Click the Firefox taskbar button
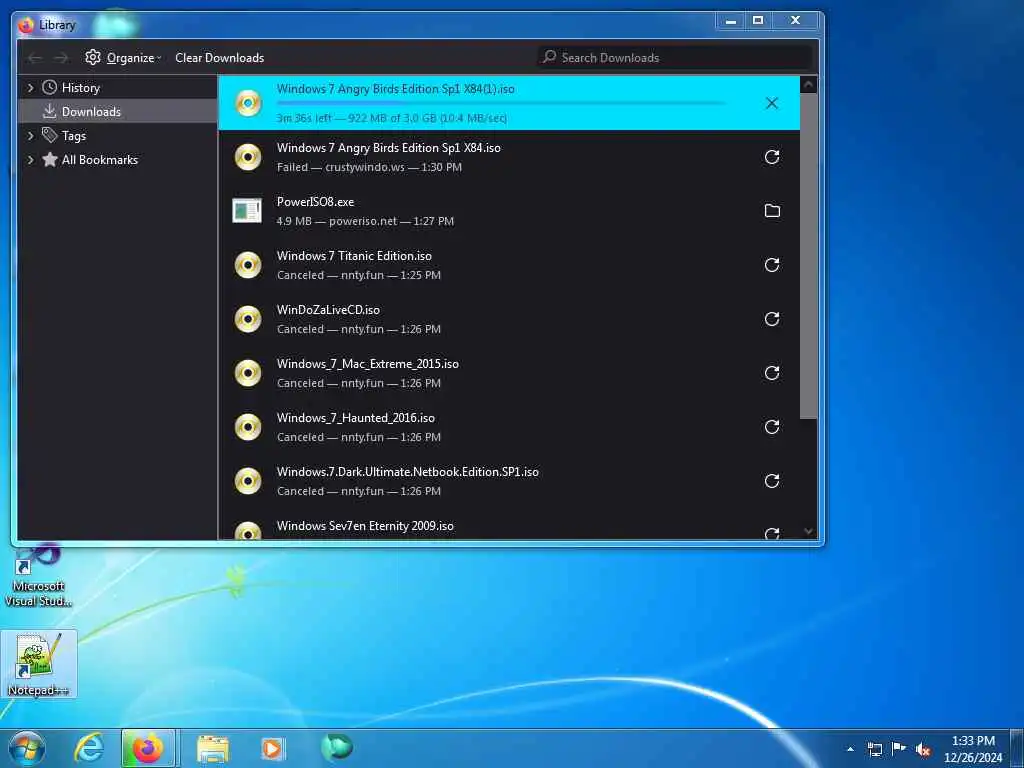1024x768 pixels. coord(148,748)
